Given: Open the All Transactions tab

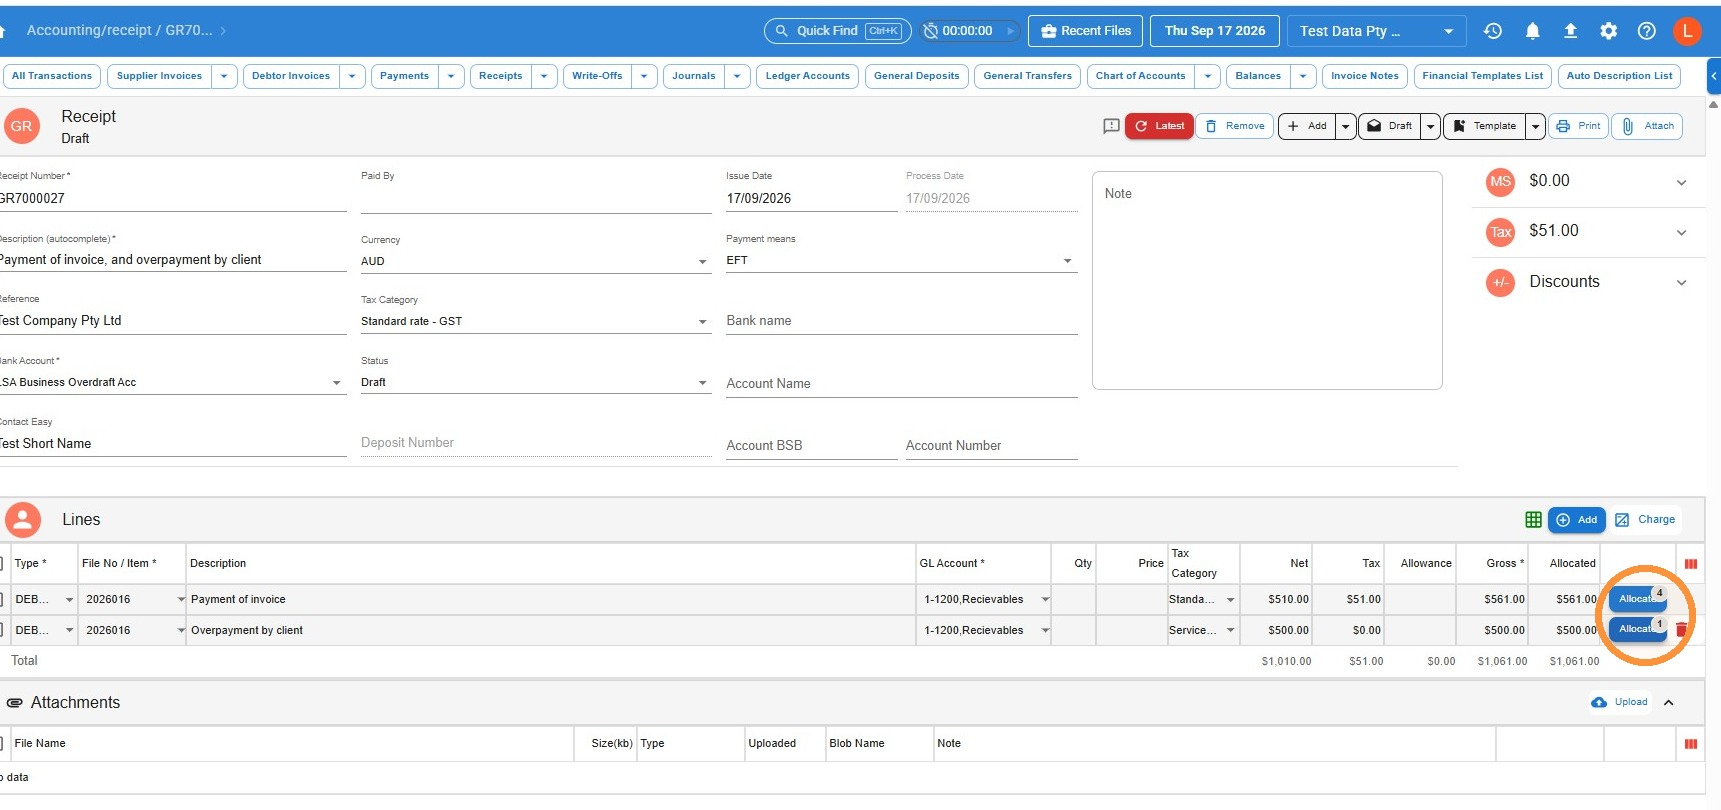Looking at the screenshot, I should (x=51, y=76).
